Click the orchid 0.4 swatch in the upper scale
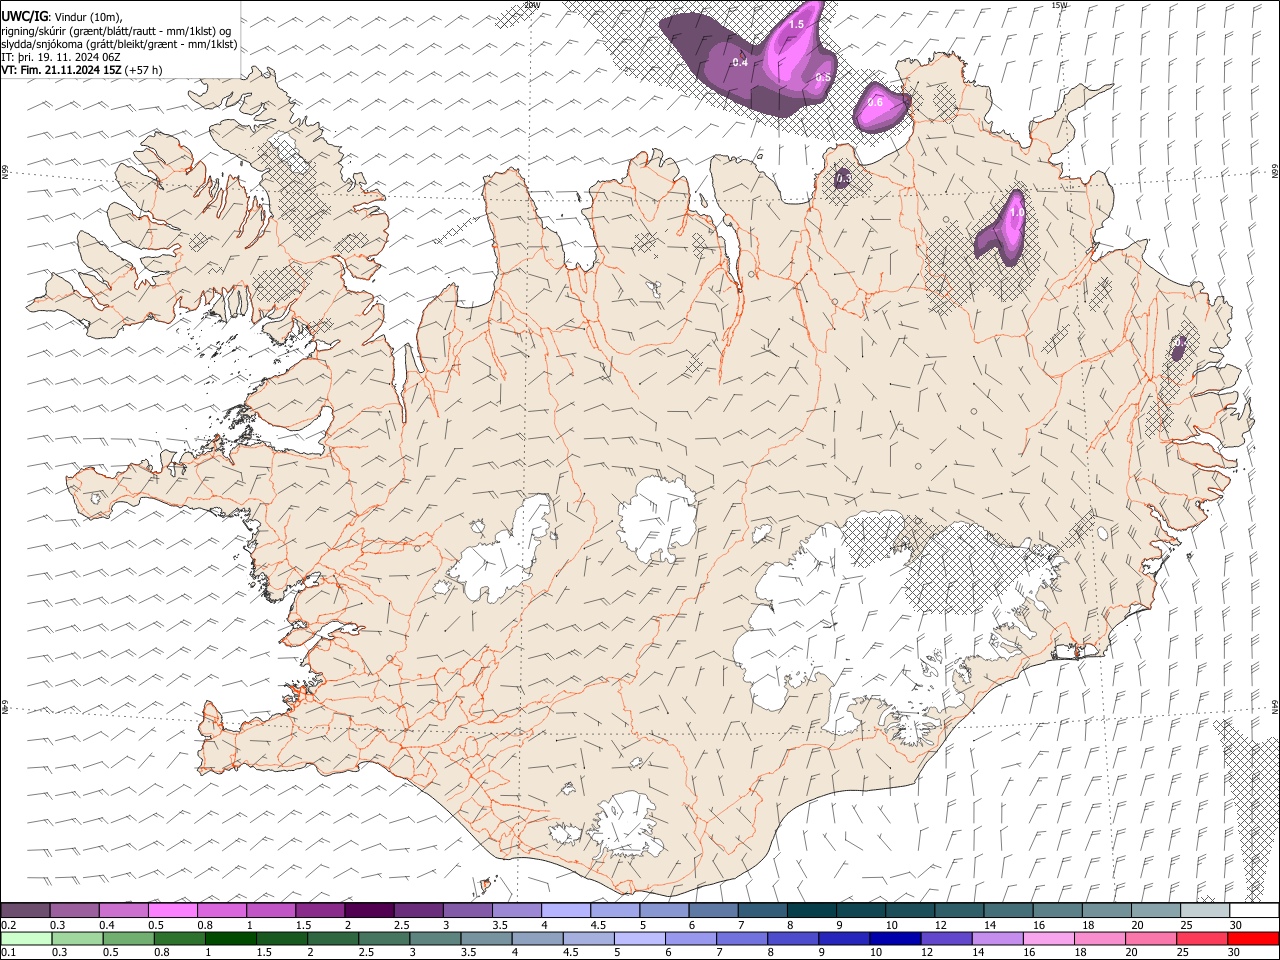This screenshot has height=960, width=1280. point(123,911)
